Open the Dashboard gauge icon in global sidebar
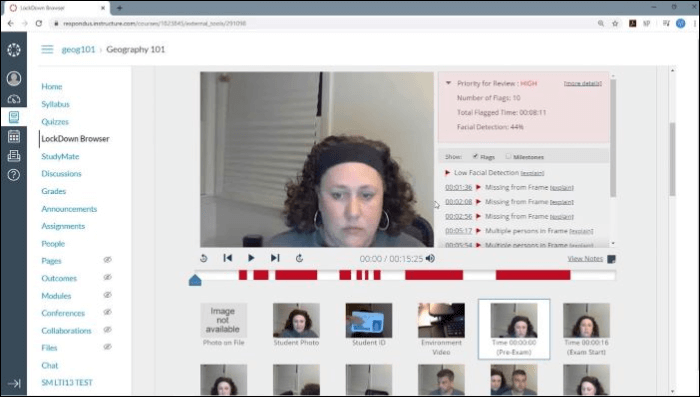 point(14,99)
